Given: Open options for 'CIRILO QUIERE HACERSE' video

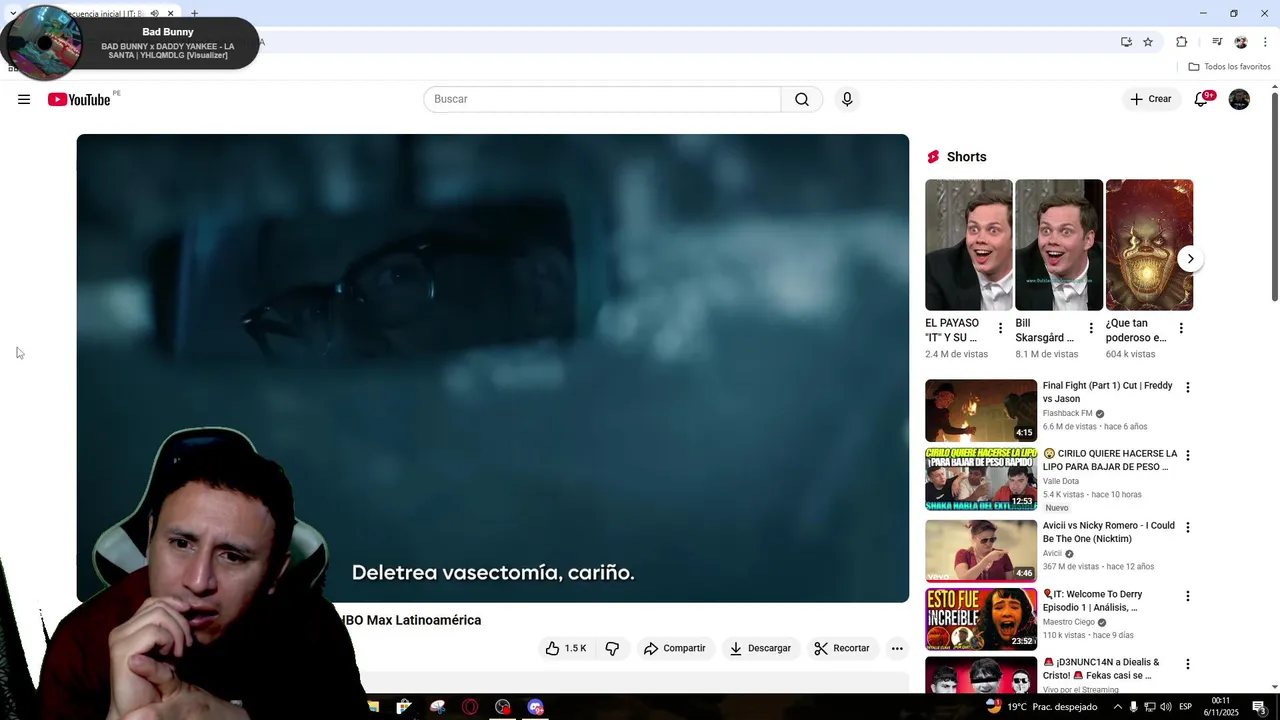Looking at the screenshot, I should (x=1188, y=455).
